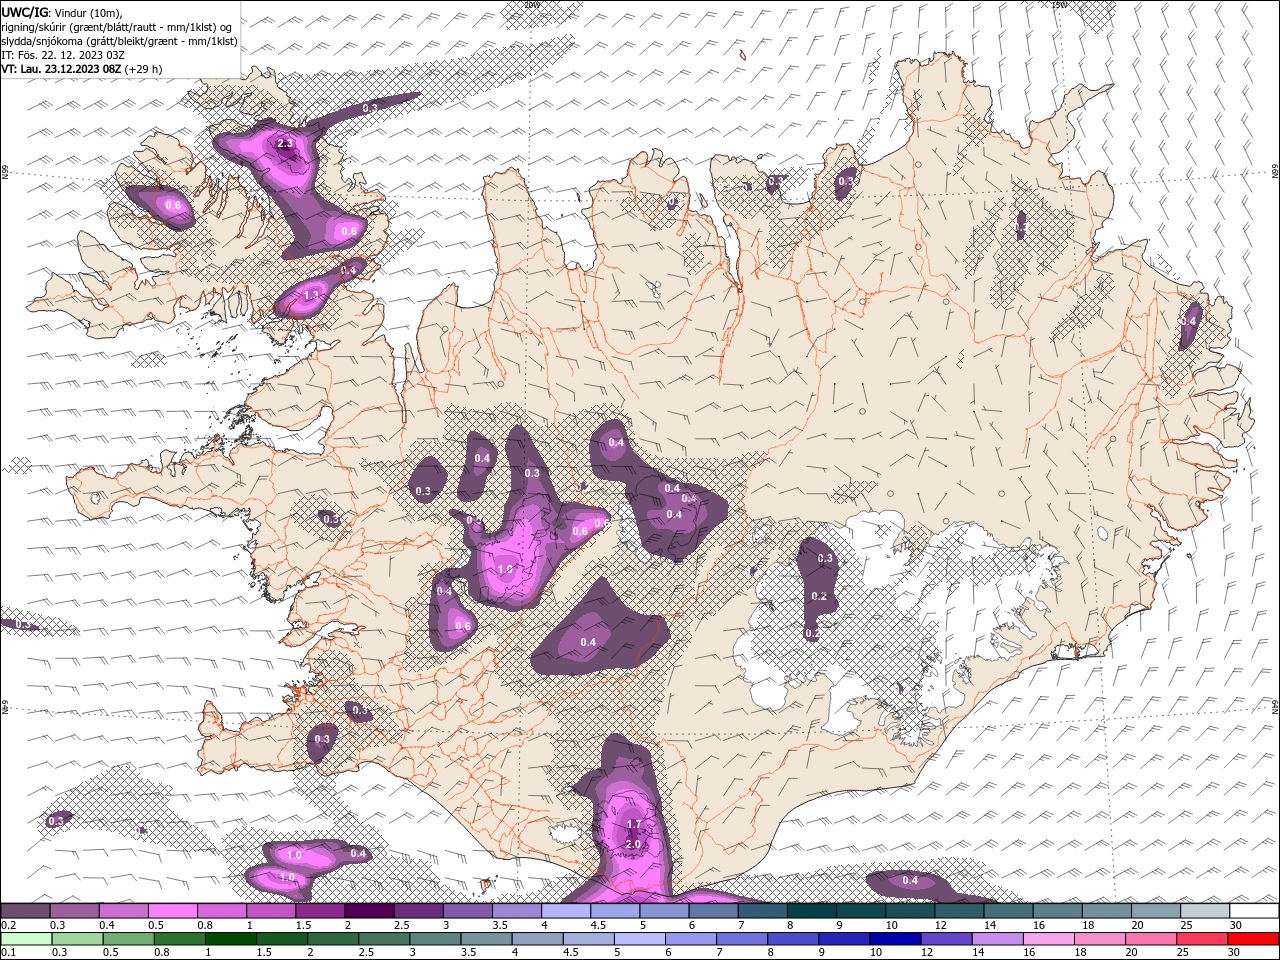
Task: Select the dark grey-purple 0.2 swatch in snow scale
Action: coord(25,911)
